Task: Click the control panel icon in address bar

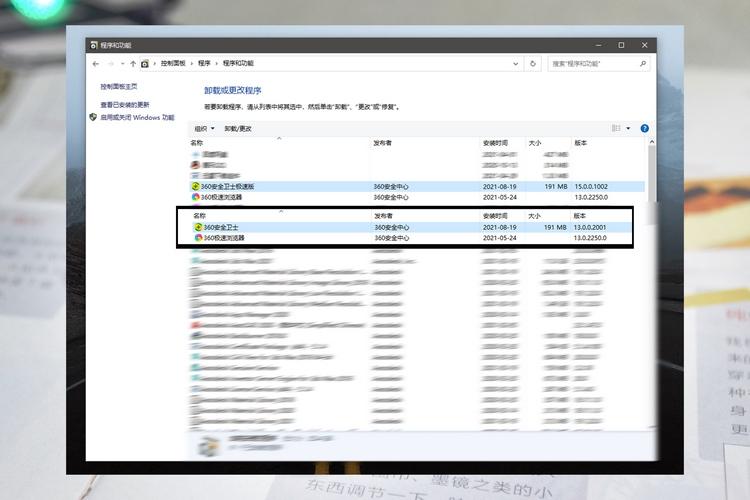Action: tap(145, 64)
